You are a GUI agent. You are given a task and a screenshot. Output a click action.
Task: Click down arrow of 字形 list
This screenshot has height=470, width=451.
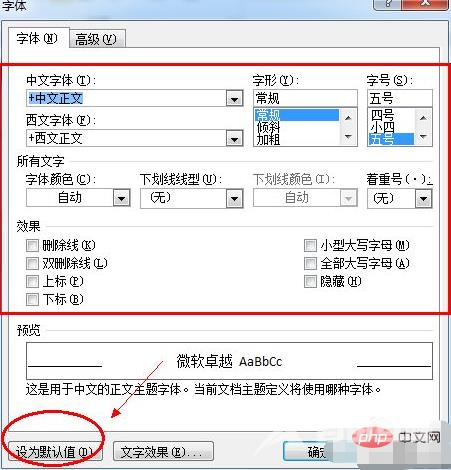pos(348,137)
